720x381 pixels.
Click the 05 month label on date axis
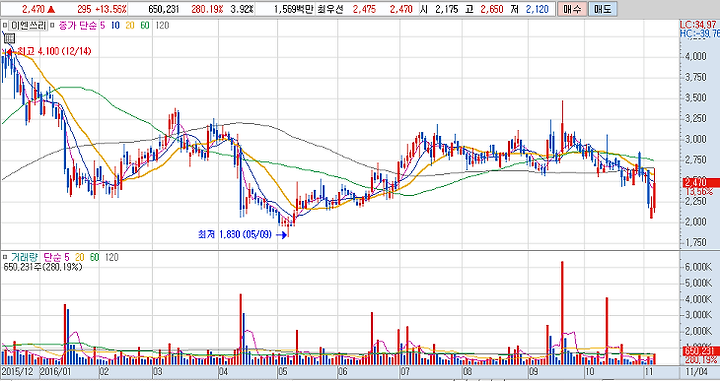(x=283, y=371)
